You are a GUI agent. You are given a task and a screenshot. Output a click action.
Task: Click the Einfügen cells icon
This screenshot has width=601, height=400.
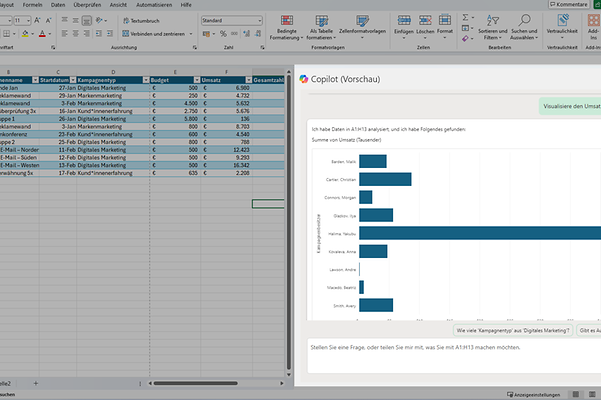pos(404,21)
